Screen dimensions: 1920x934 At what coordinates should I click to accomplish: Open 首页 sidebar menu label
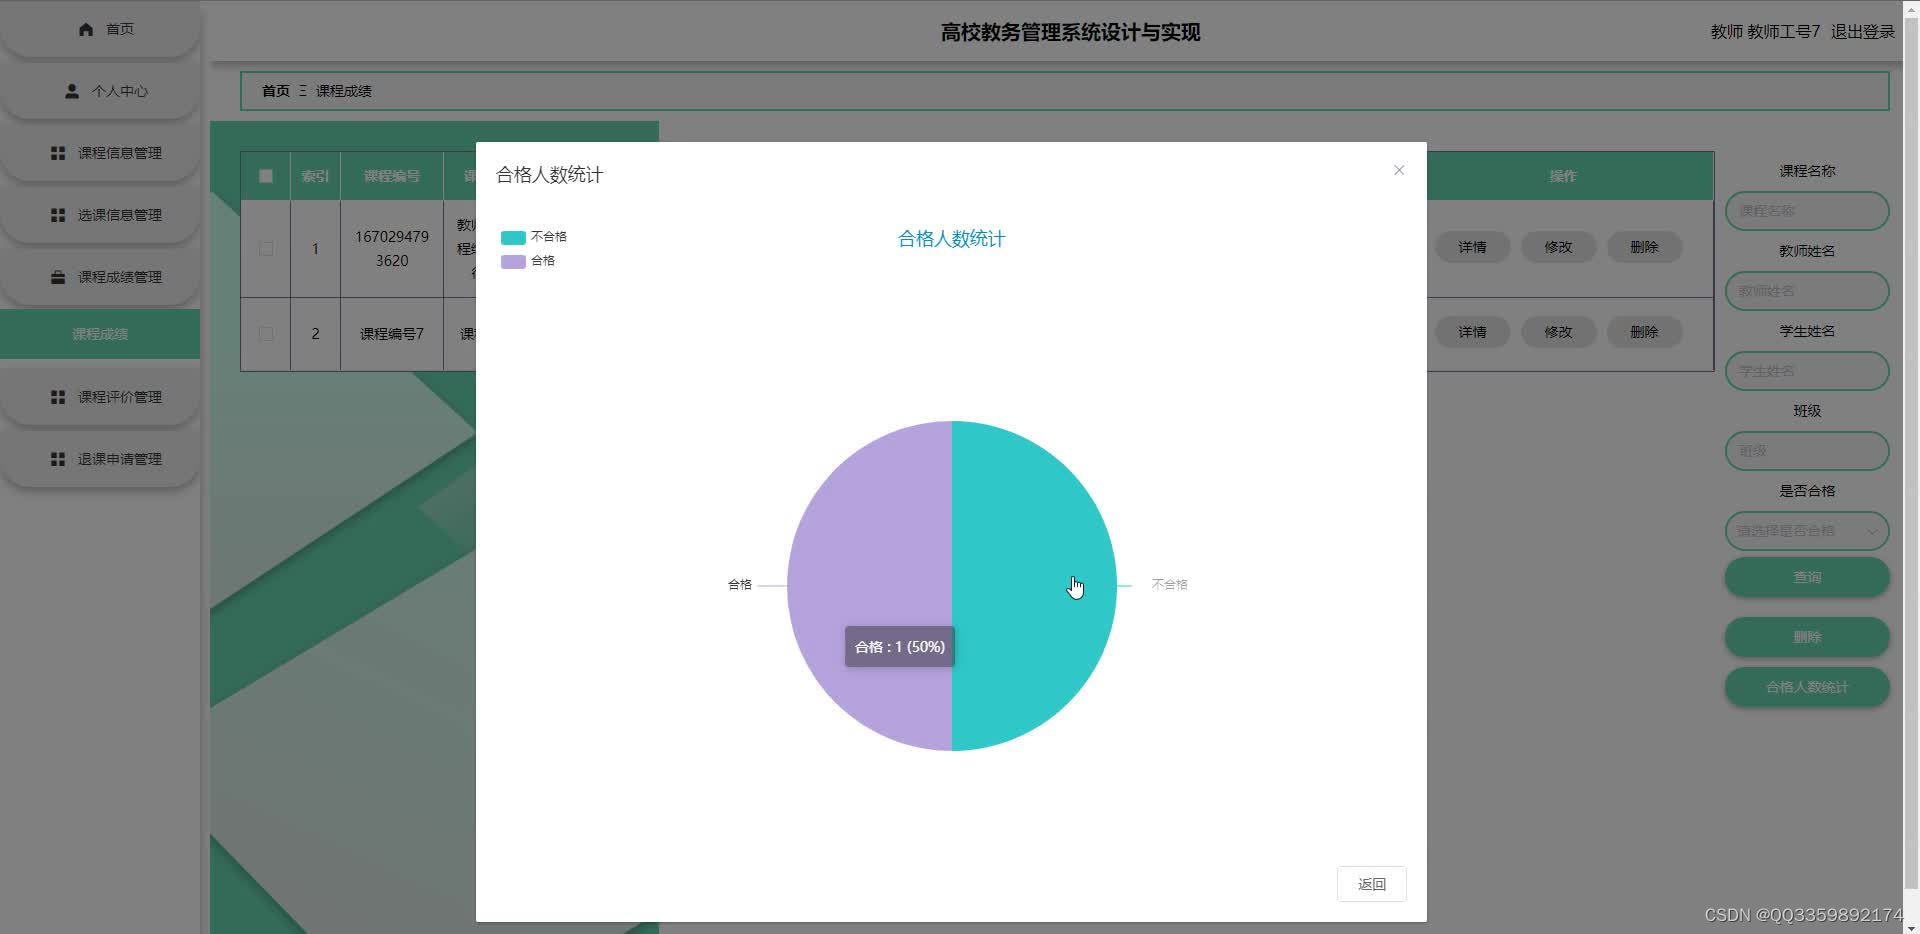tap(120, 29)
